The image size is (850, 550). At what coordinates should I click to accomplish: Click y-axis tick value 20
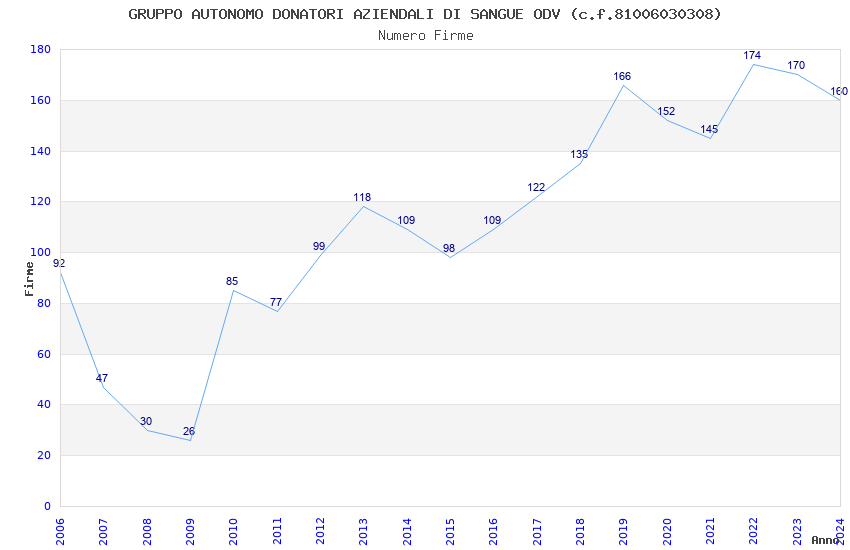tap(44, 455)
